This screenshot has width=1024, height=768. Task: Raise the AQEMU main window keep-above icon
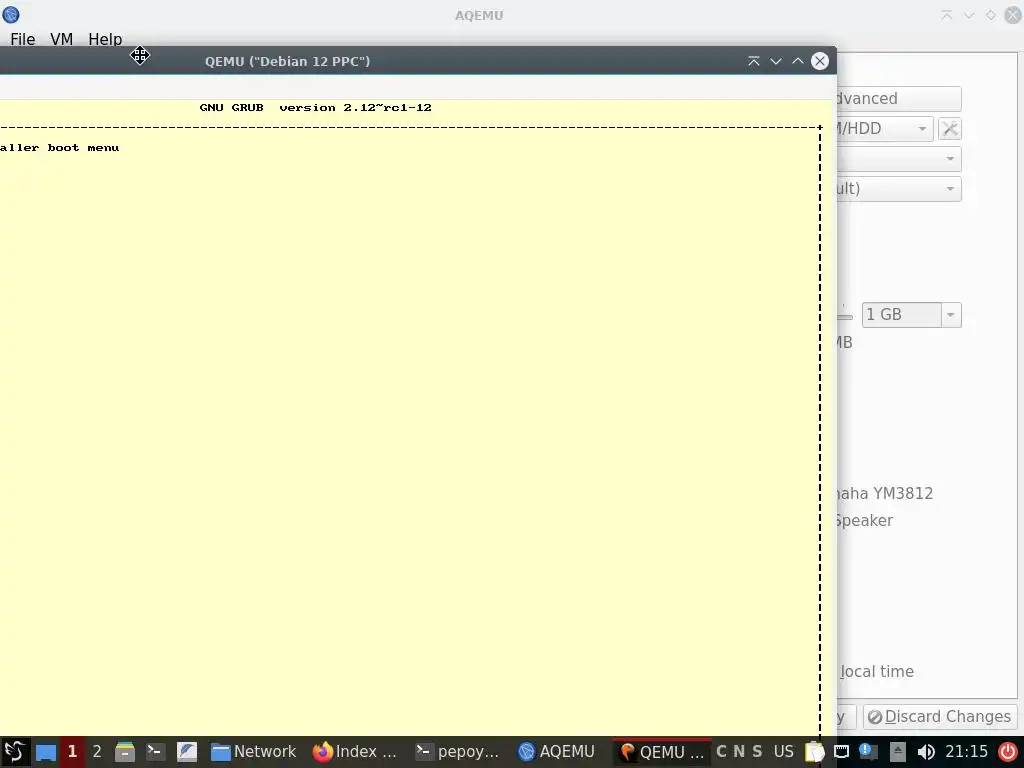[x=947, y=15]
